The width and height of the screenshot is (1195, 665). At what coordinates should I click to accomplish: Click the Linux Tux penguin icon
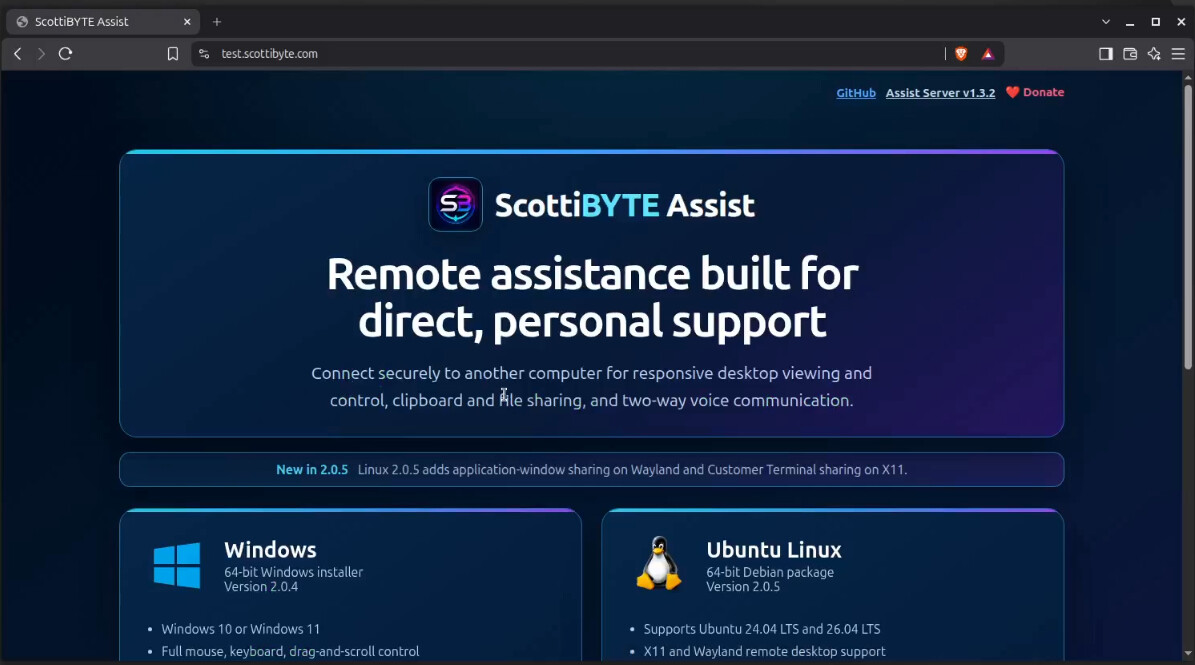click(x=658, y=564)
